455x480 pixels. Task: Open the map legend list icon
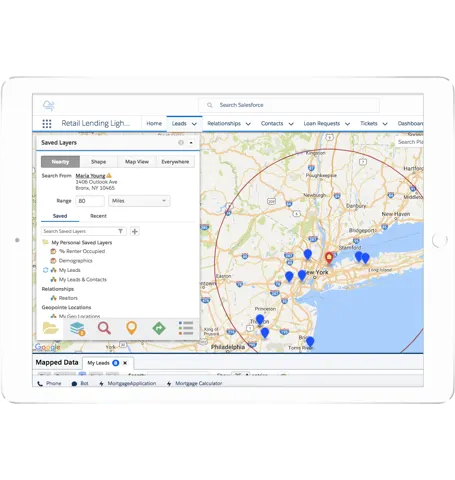pos(186,328)
